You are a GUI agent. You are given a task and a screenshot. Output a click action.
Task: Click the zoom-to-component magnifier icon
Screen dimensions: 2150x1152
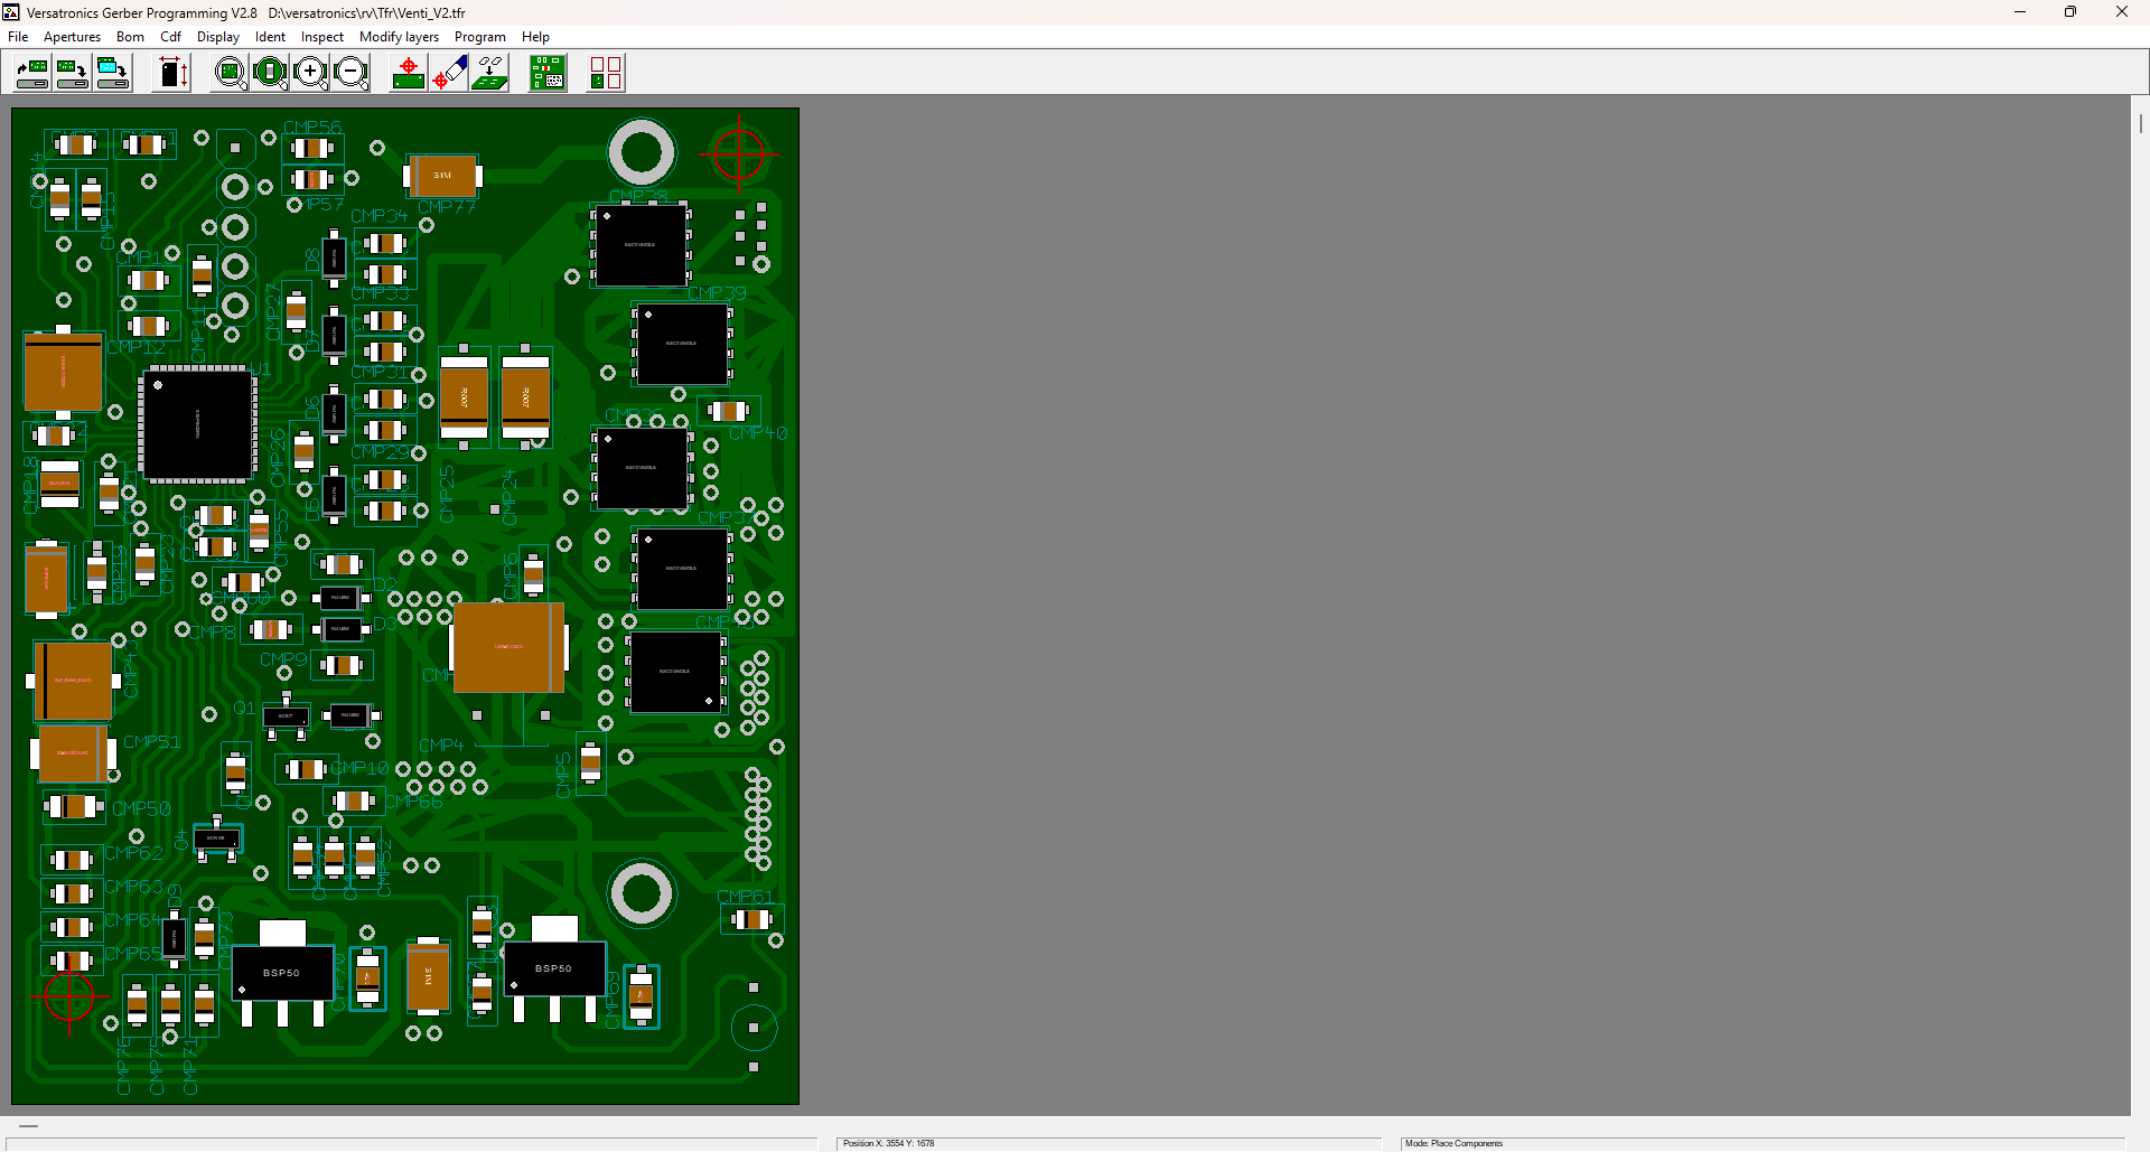(270, 73)
